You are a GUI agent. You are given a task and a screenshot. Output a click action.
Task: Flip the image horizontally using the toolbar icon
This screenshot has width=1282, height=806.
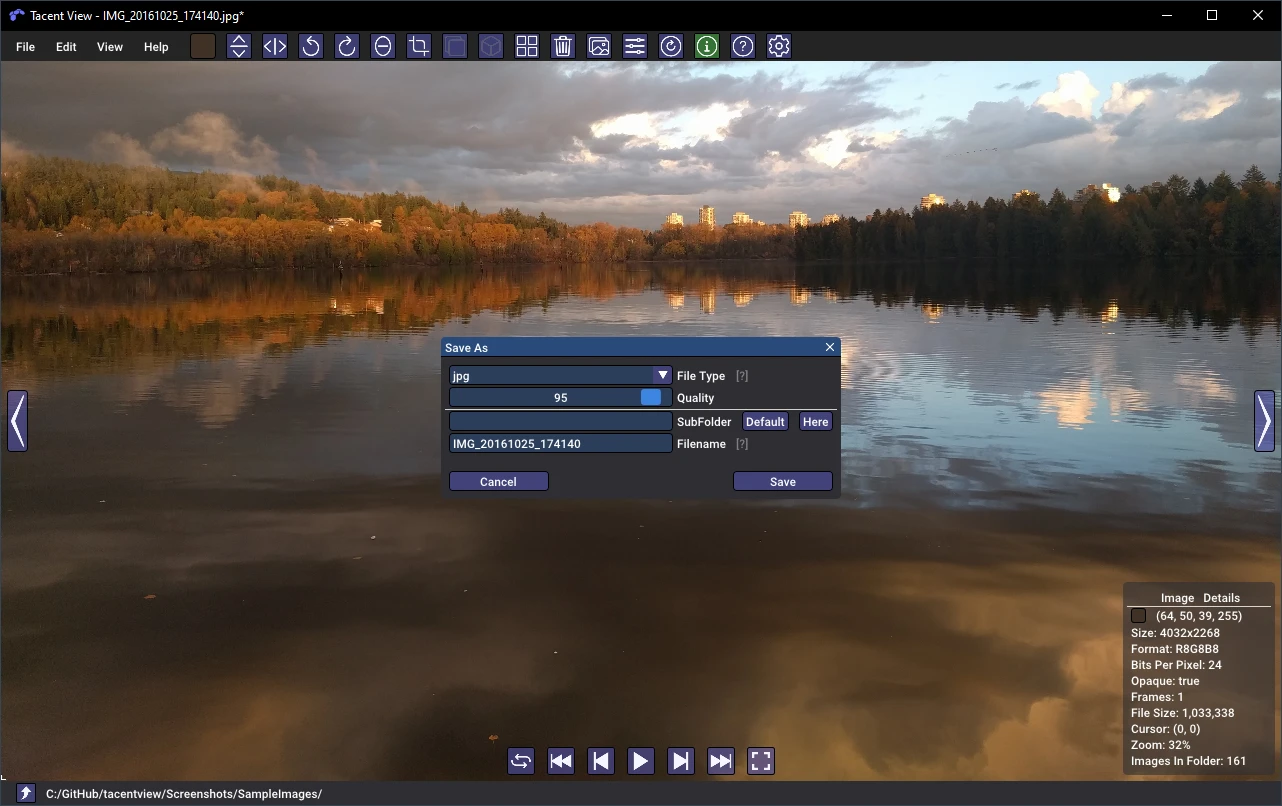point(275,46)
